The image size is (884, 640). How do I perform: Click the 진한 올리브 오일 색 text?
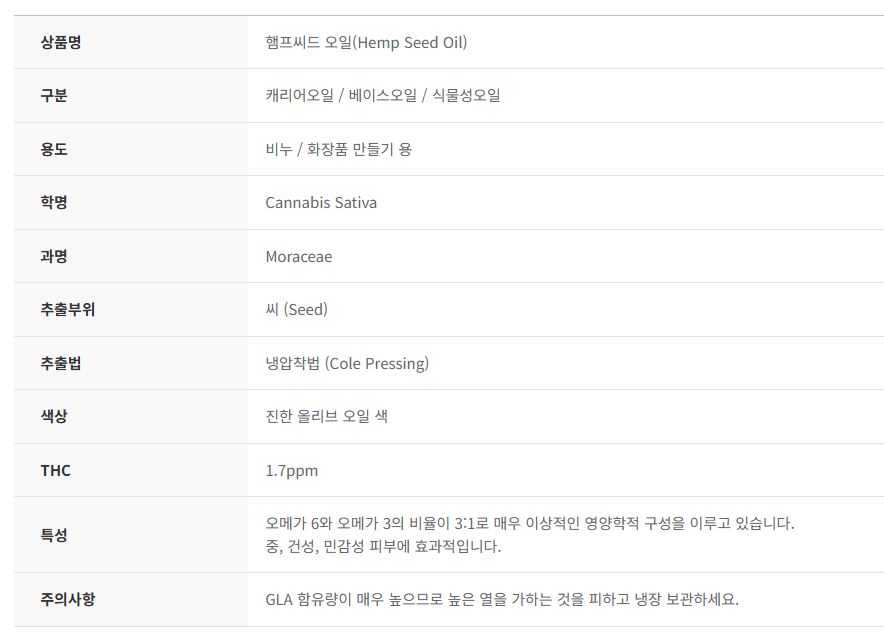pyautogui.click(x=326, y=417)
